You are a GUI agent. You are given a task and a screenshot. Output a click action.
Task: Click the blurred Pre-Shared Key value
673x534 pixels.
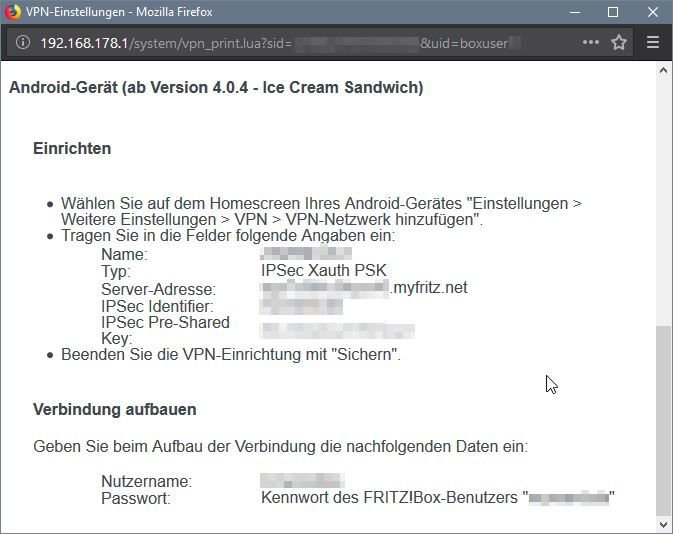[337, 331]
